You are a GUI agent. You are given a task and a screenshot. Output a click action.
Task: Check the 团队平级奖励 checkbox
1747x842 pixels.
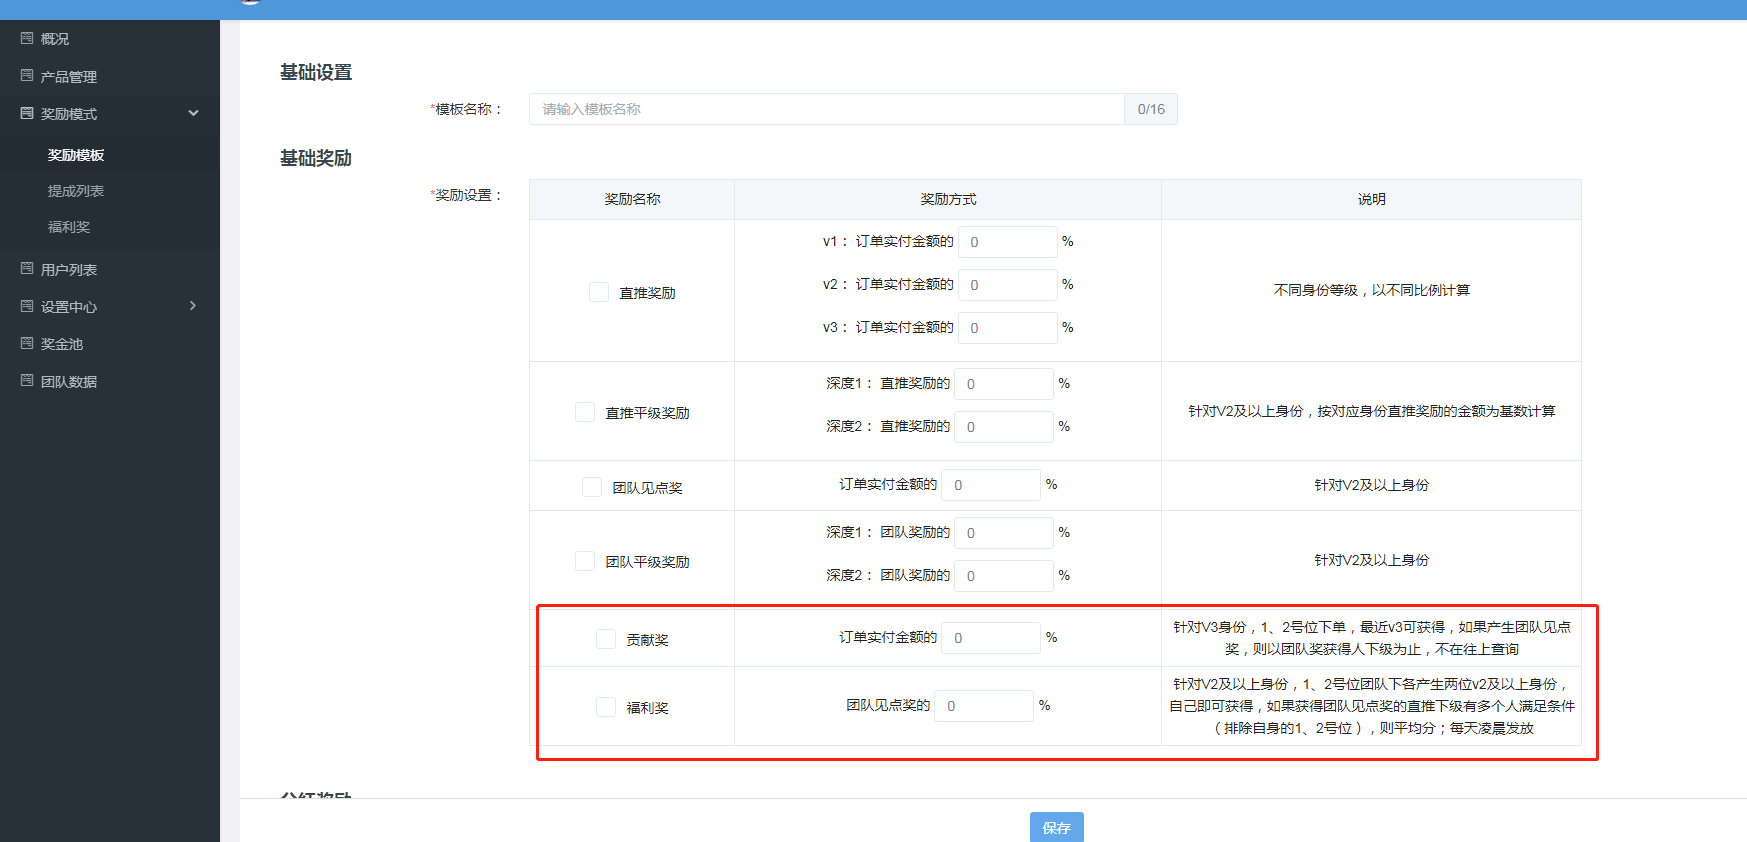pyautogui.click(x=585, y=561)
